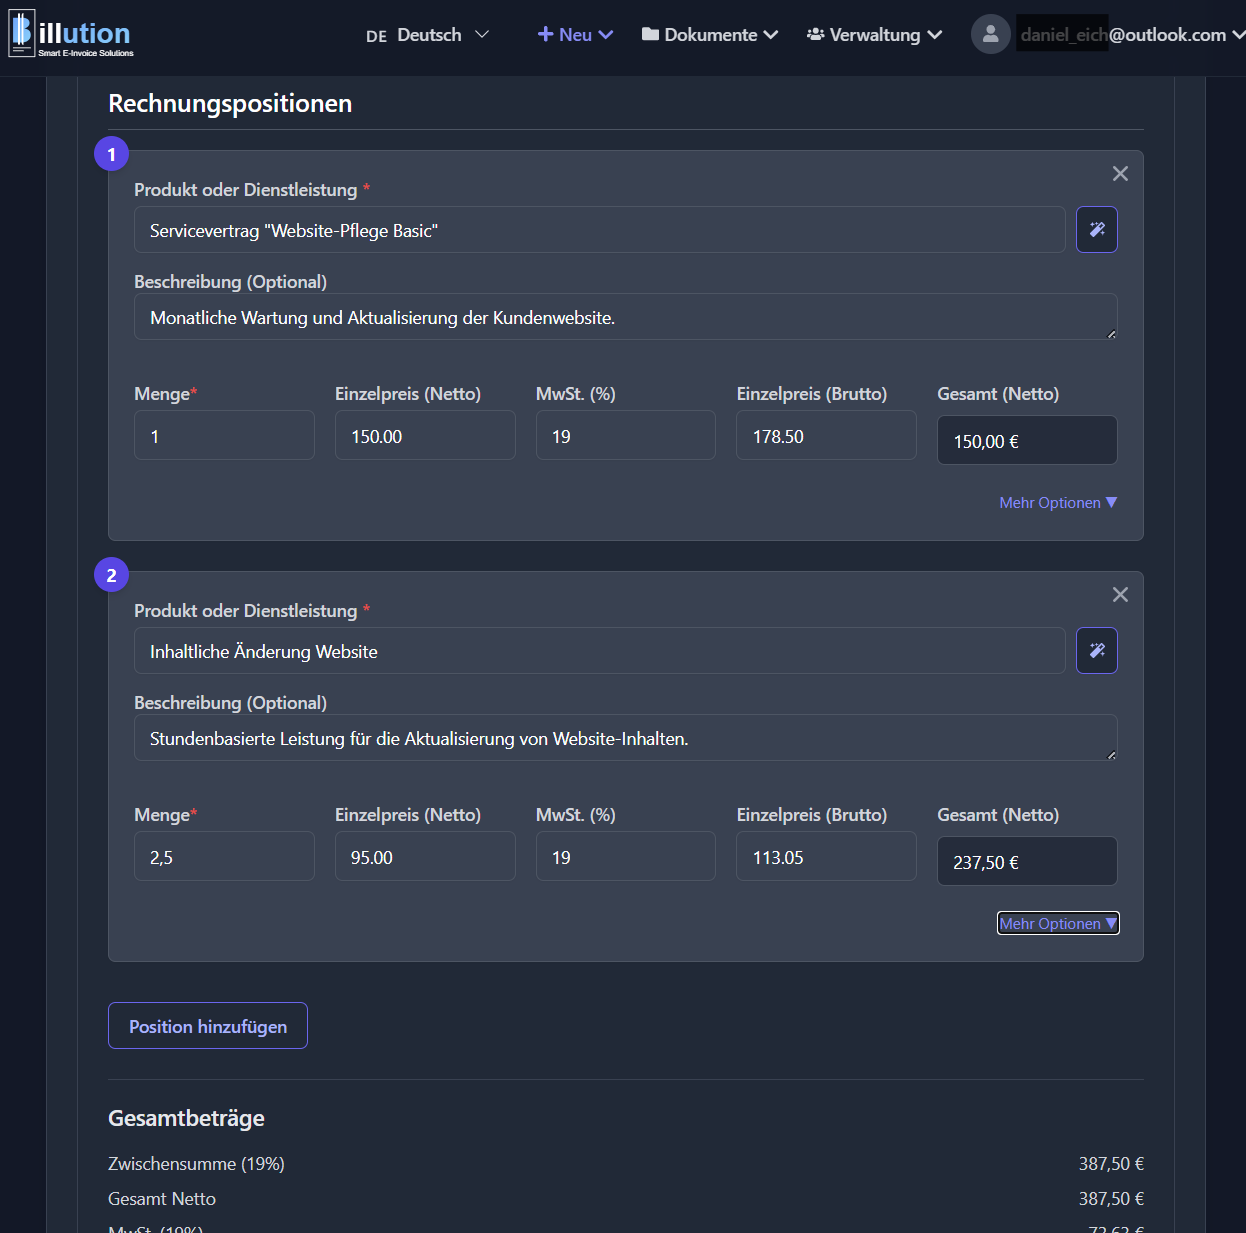Click MwSt field in position 1
The image size is (1246, 1233).
[x=626, y=436]
